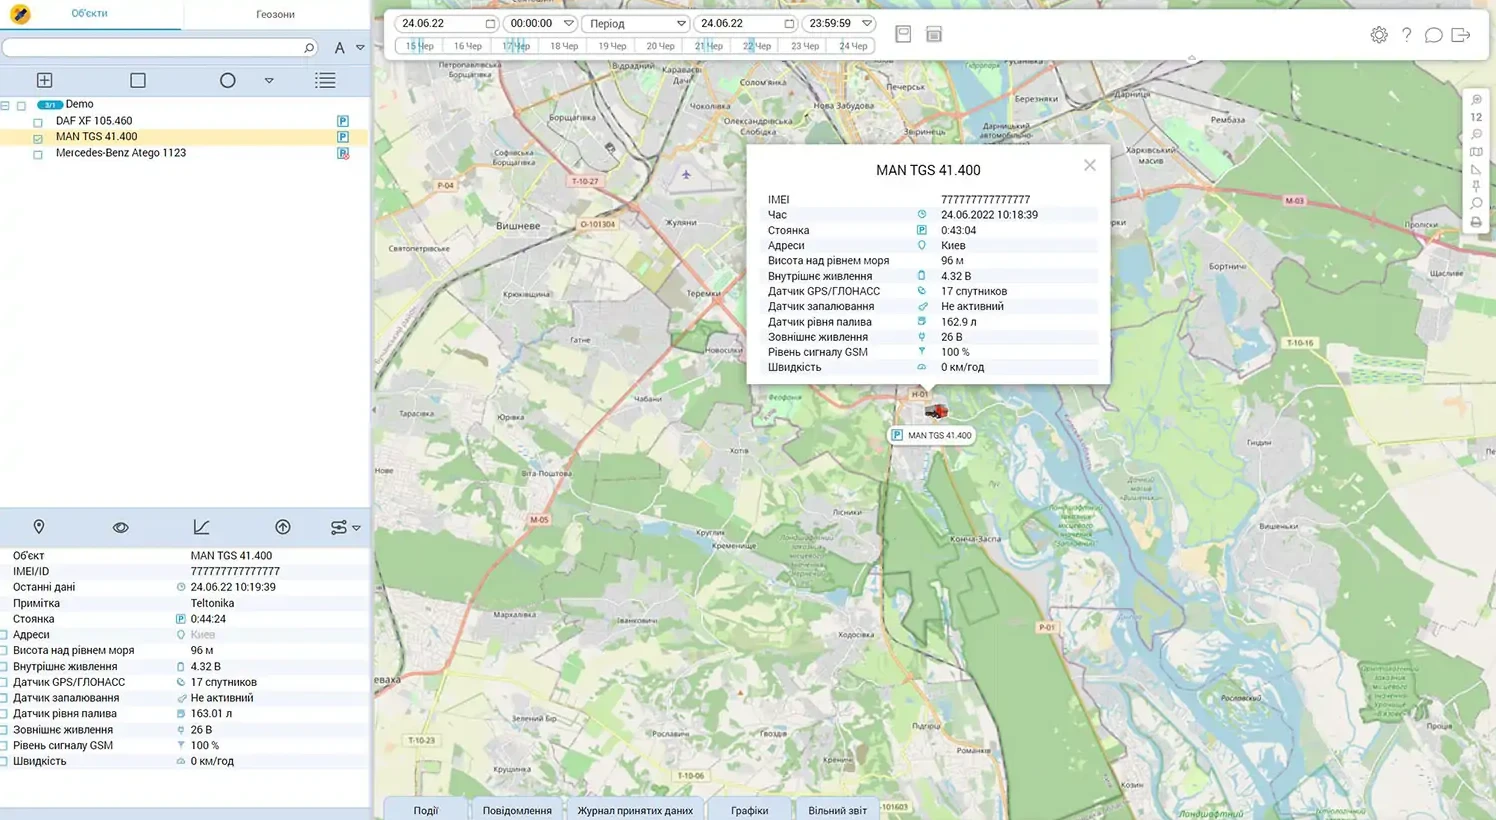This screenshot has height=820, width=1496.
Task: Open settings gear icon at top right
Action: [1379, 35]
